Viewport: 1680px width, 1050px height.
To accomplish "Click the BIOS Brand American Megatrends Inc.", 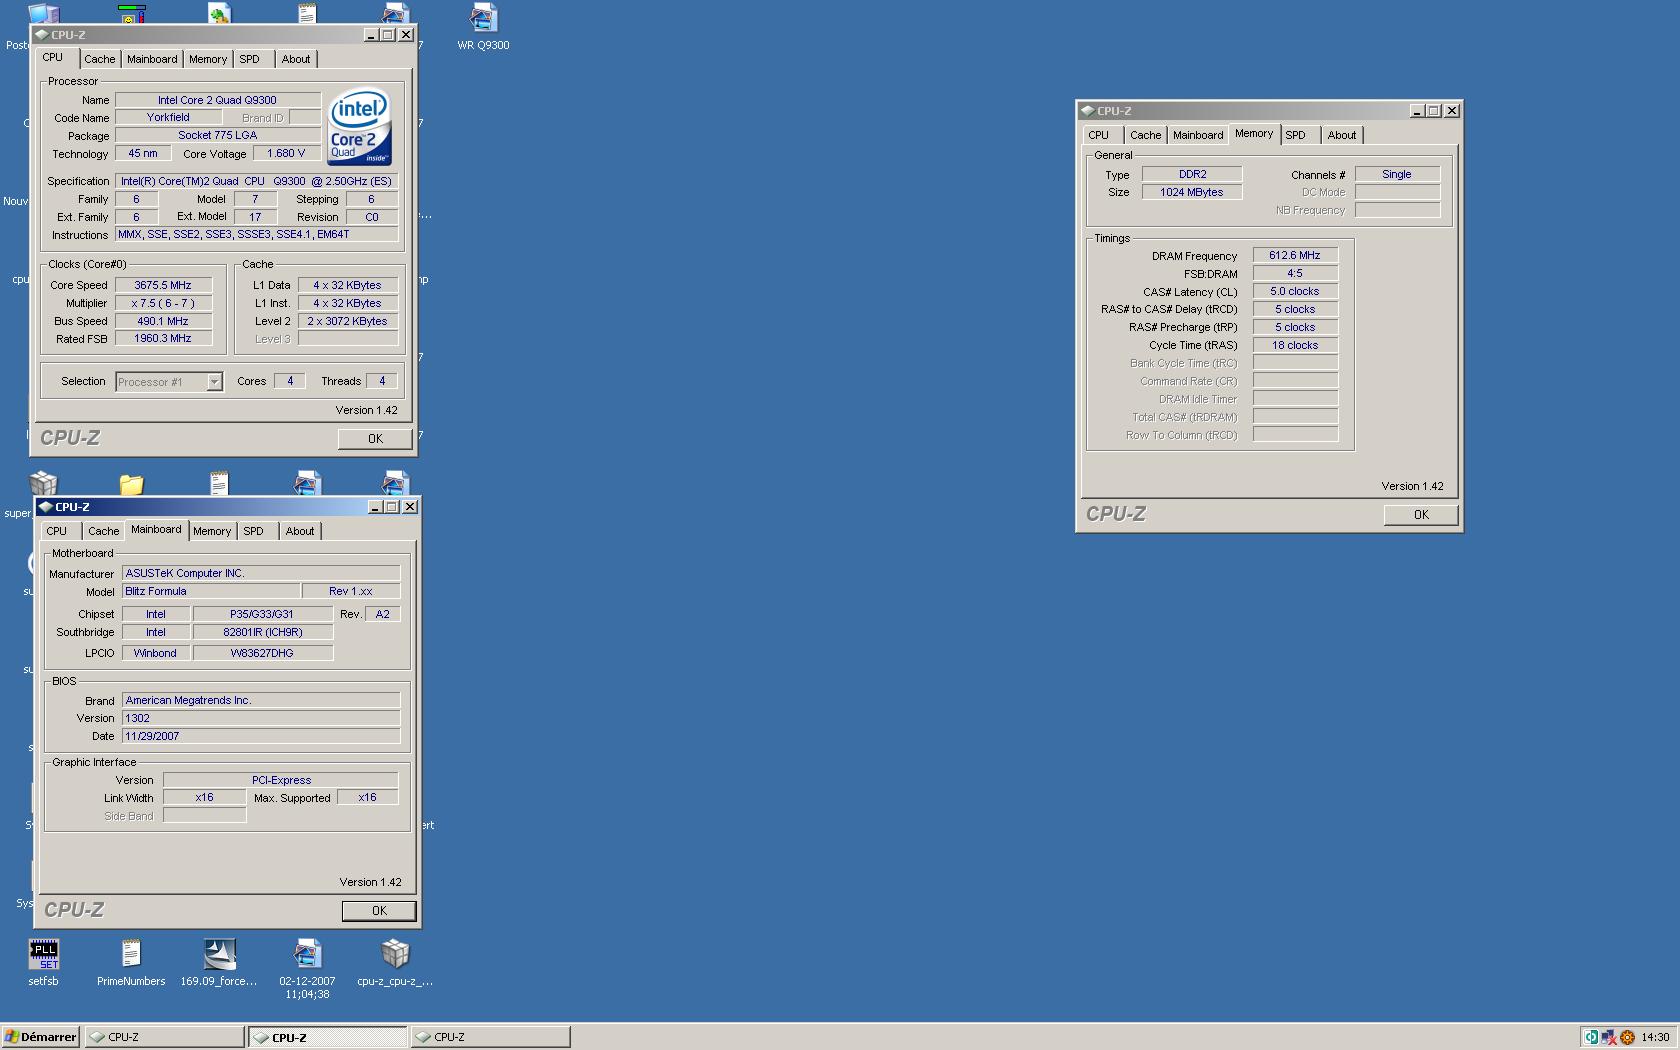I will coord(261,701).
